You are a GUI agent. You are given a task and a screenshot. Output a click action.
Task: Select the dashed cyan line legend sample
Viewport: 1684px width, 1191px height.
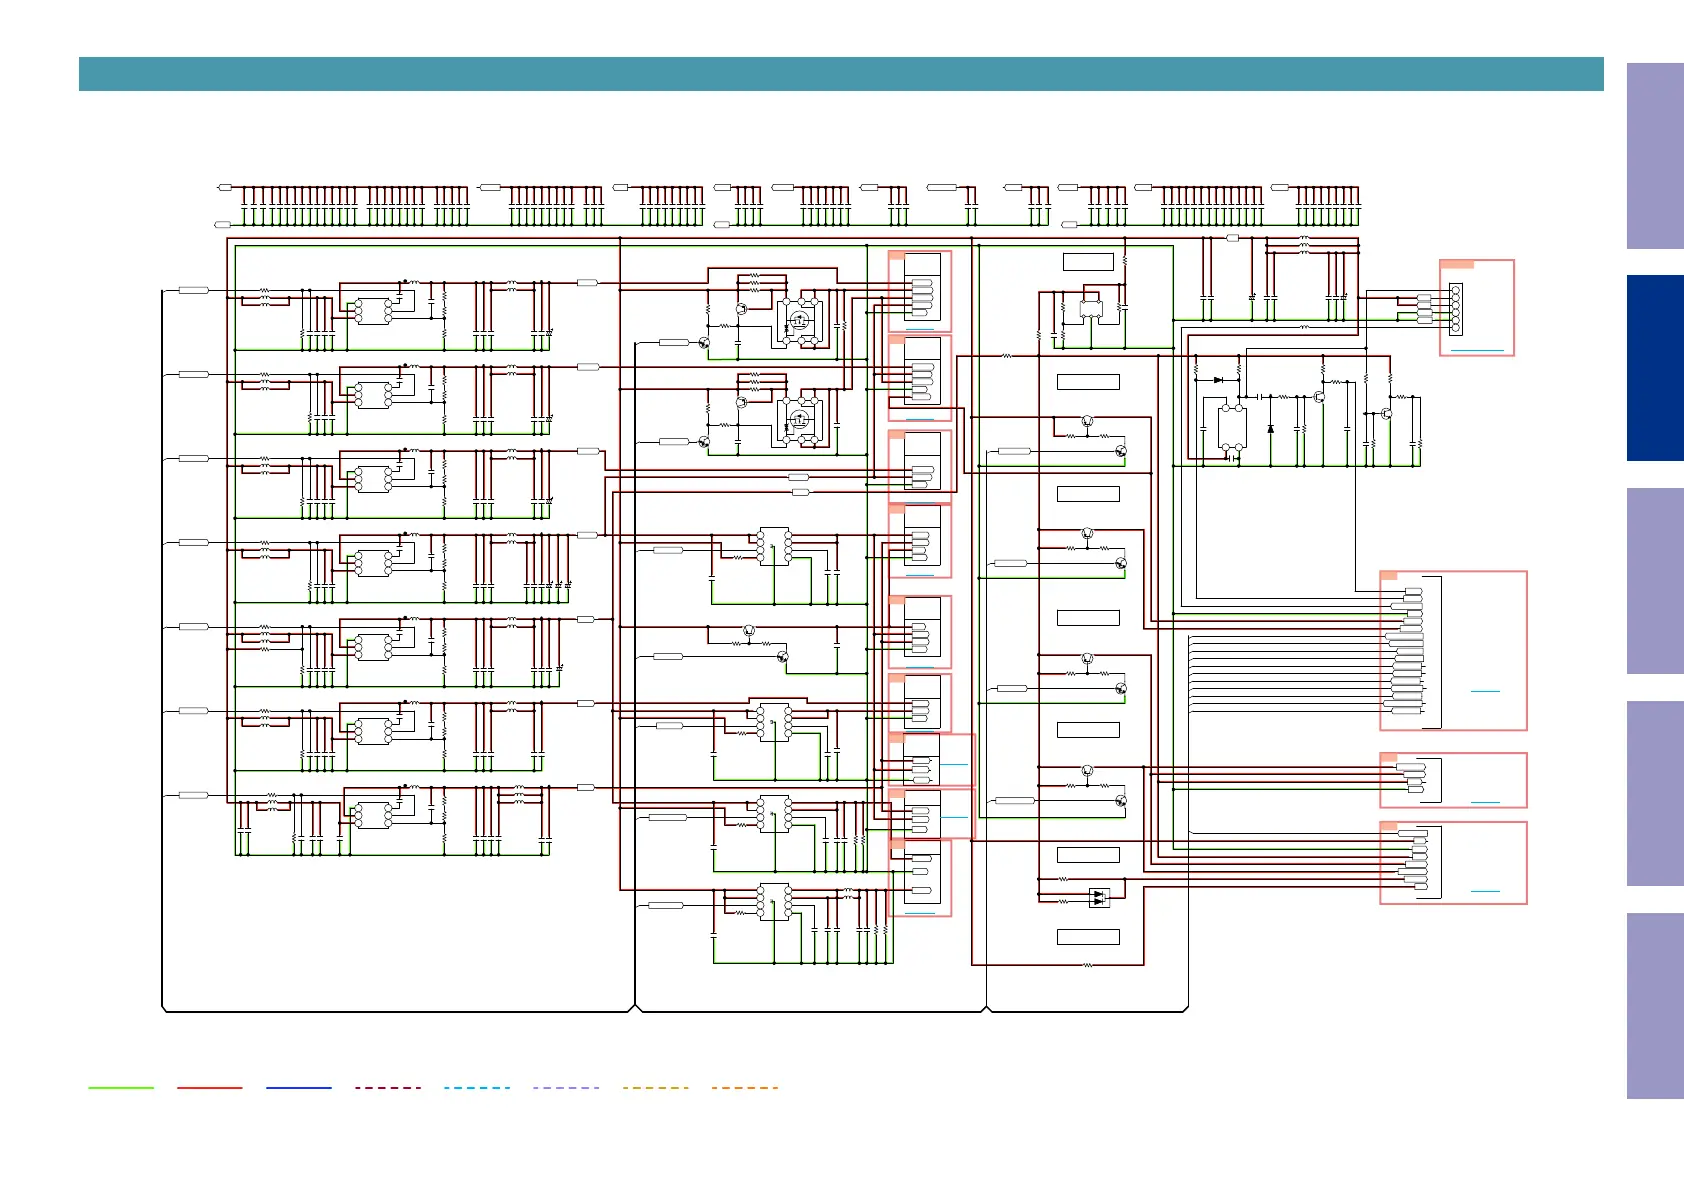tap(477, 1087)
